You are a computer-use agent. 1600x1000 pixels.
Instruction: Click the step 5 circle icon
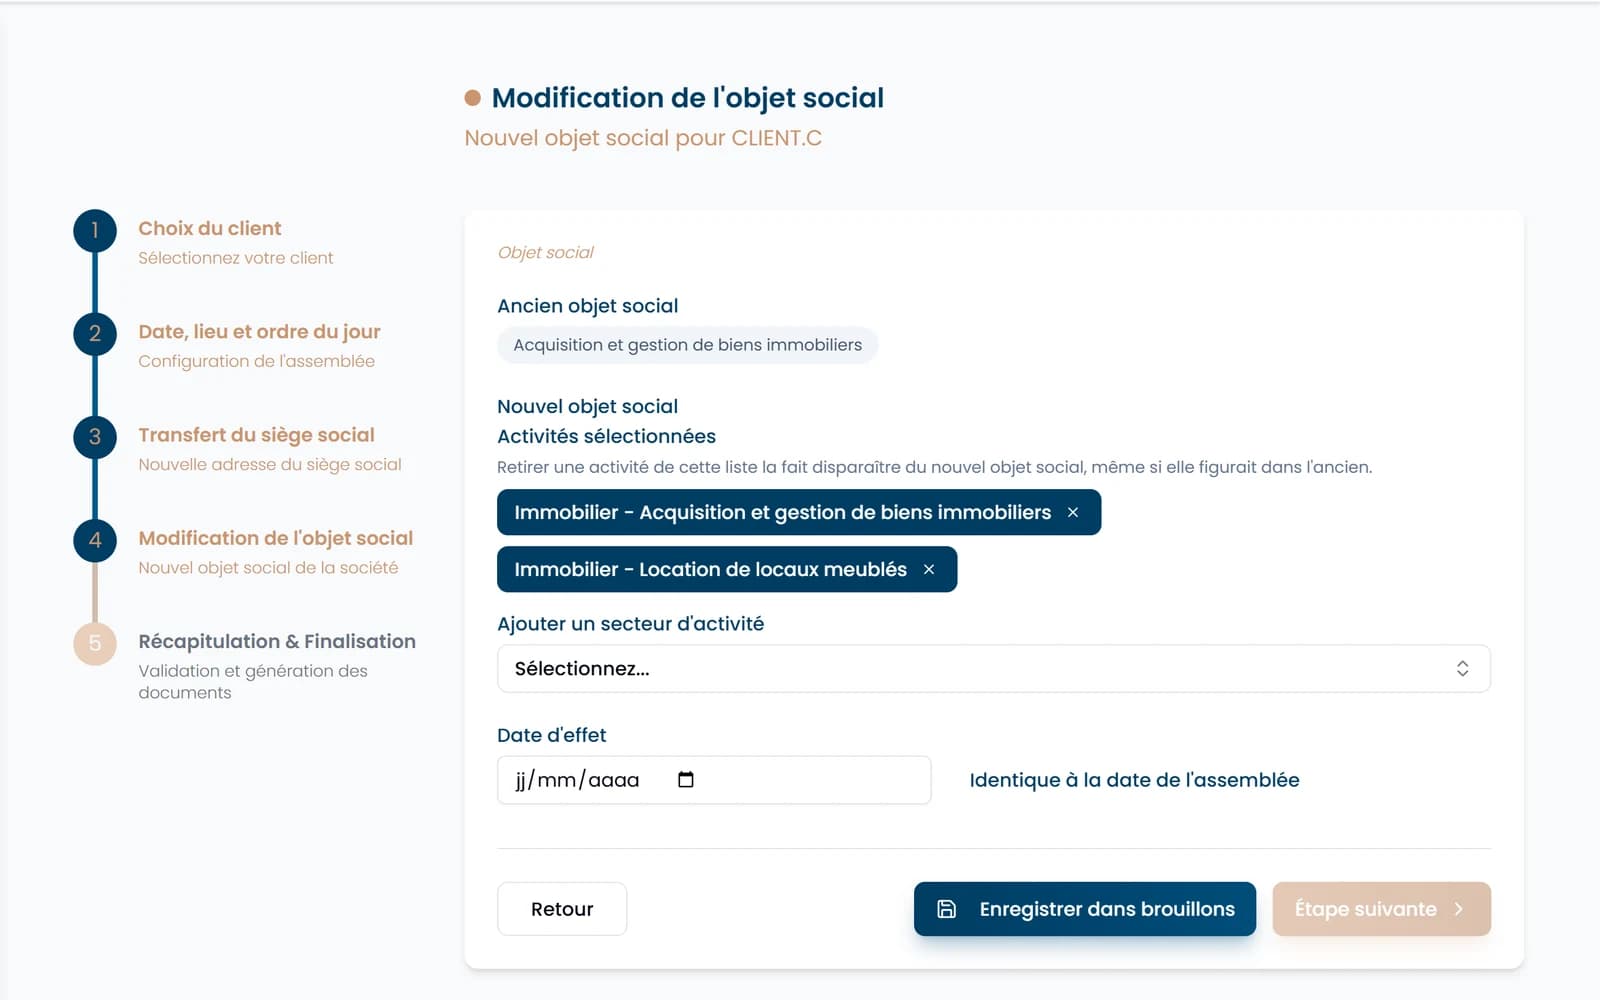click(x=95, y=643)
